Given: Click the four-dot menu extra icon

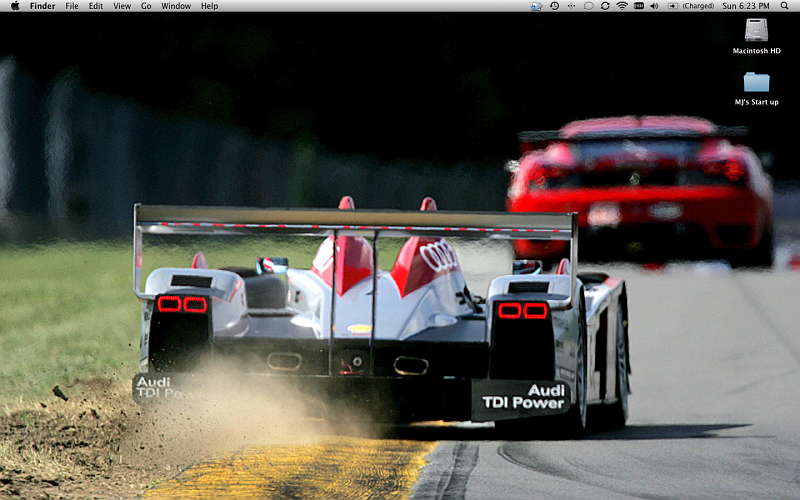Looking at the screenshot, I should 571,6.
